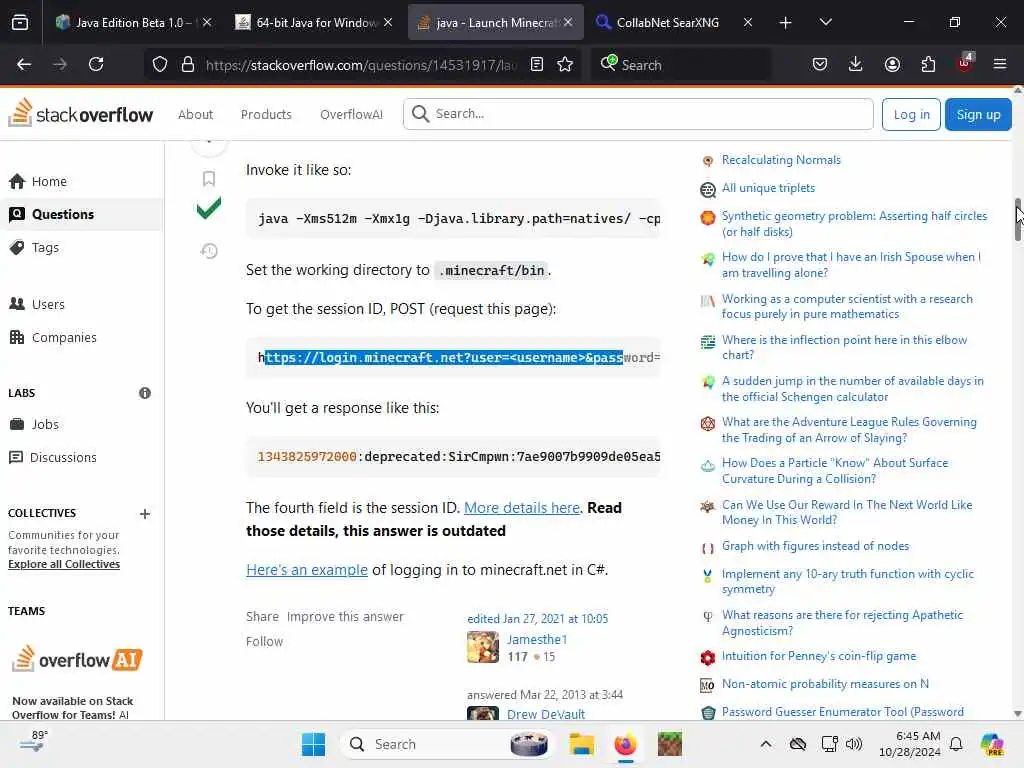Open the Firefox View icon

tap(20, 22)
